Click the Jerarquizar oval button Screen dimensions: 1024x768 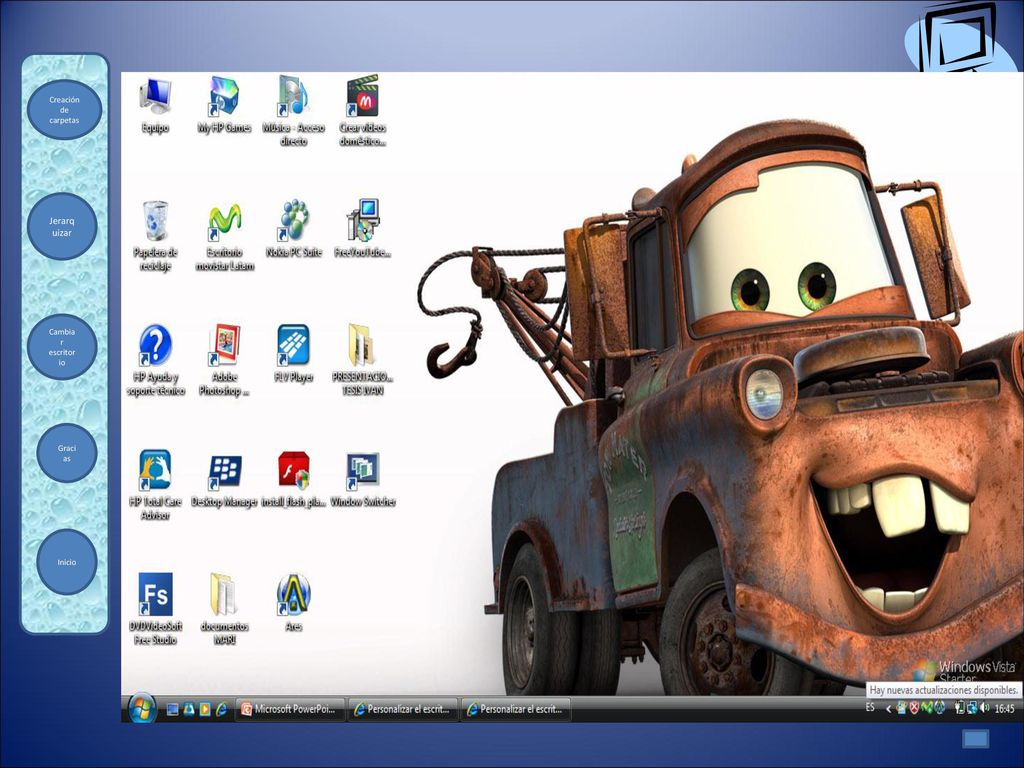(x=62, y=226)
